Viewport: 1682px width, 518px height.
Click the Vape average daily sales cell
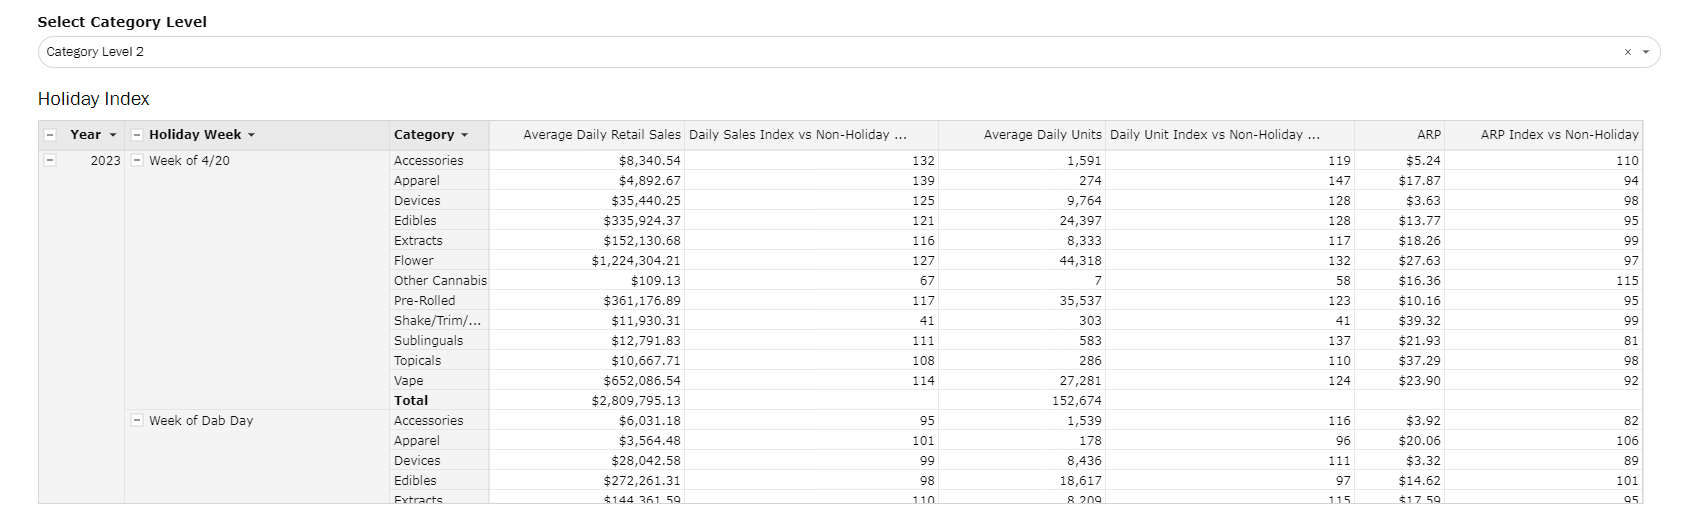[x=641, y=381]
